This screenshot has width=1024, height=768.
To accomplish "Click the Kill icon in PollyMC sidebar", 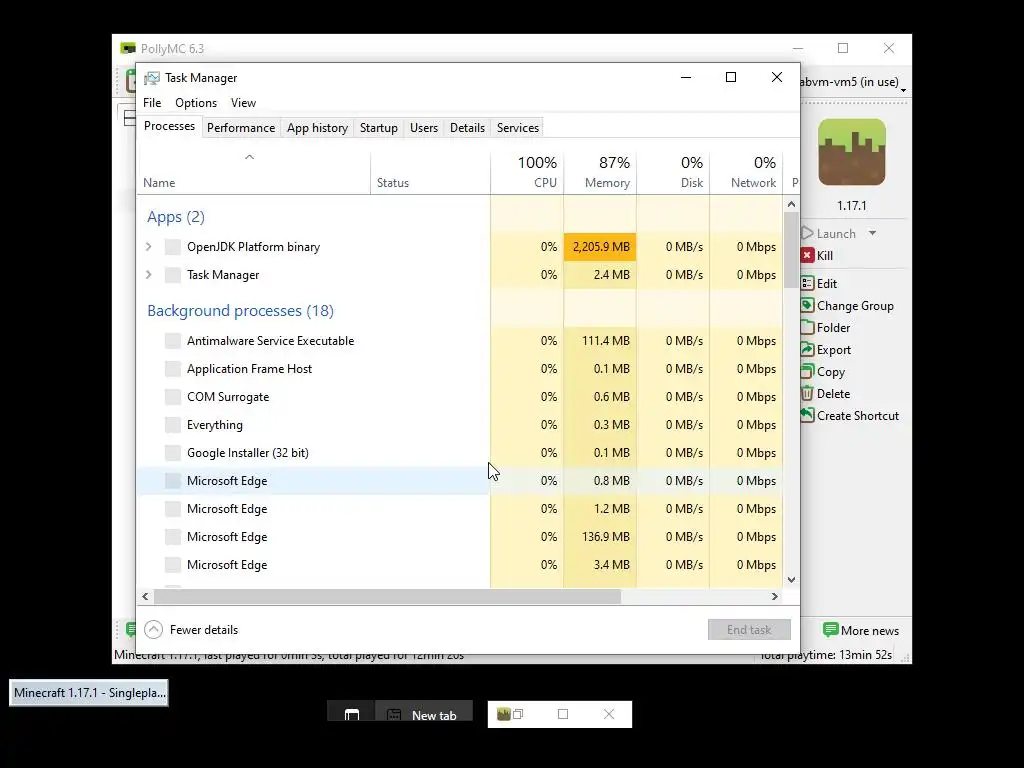I will pos(807,255).
